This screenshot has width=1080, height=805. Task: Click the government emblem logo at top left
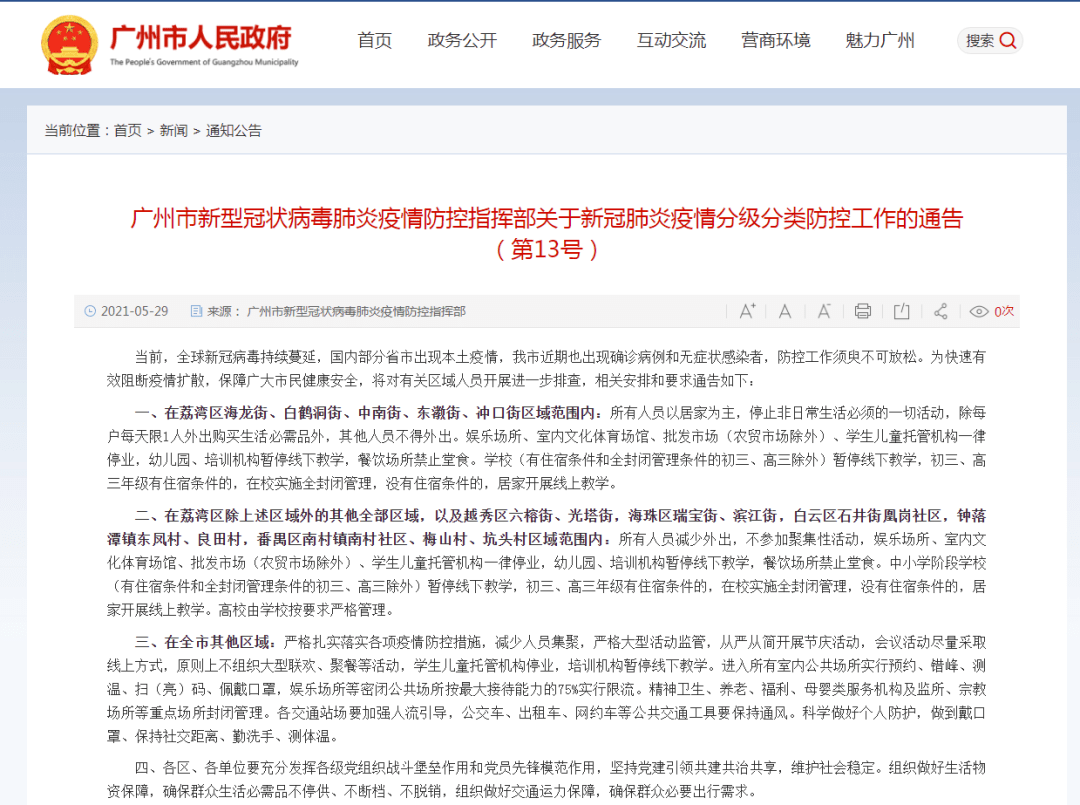68,42
